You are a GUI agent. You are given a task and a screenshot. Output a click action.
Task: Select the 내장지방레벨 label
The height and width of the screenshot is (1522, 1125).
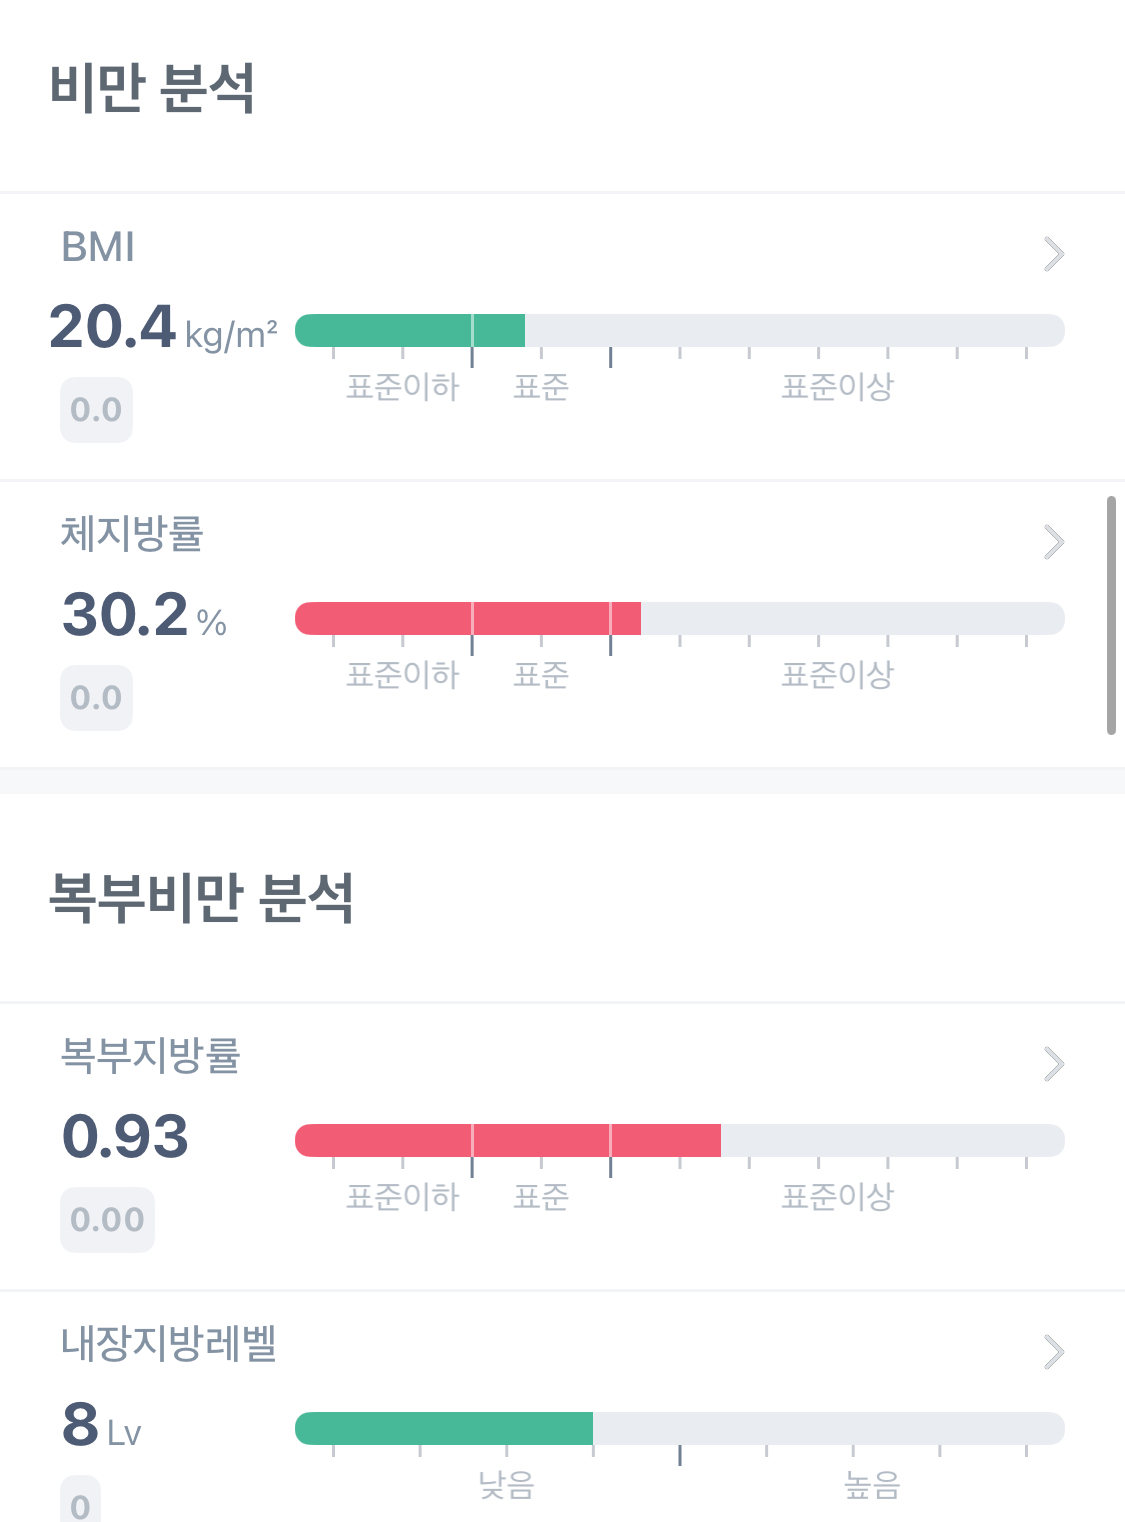click(x=169, y=1344)
